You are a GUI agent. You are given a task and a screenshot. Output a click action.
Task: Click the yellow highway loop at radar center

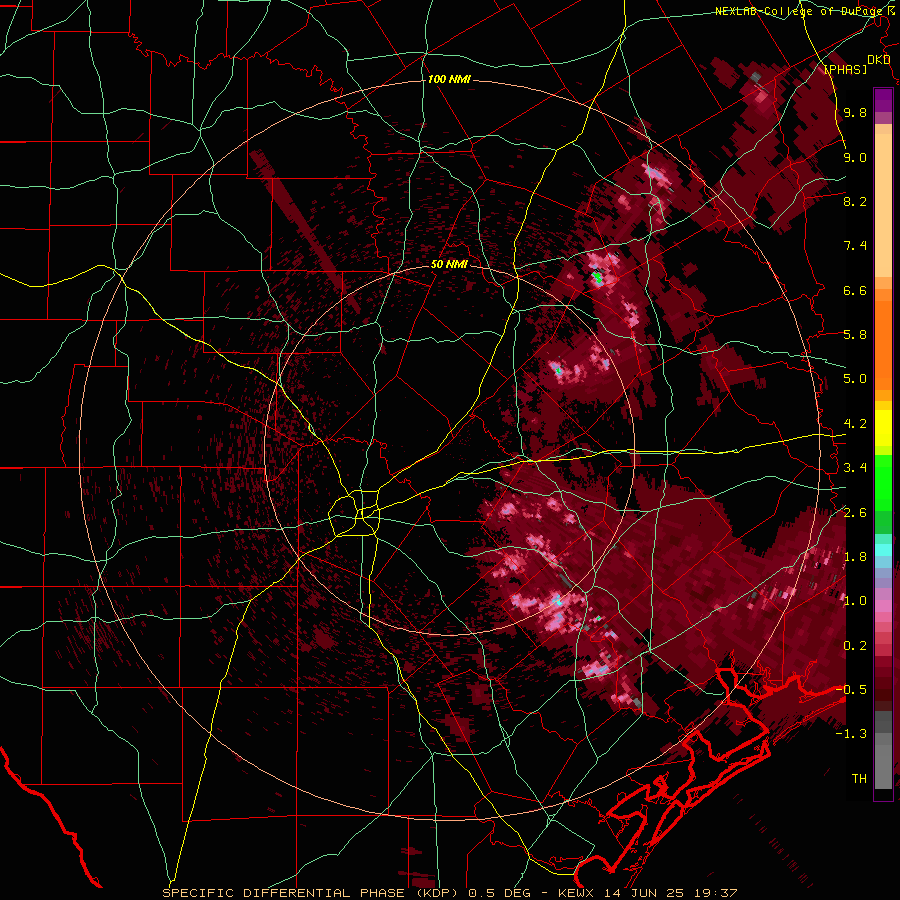(x=355, y=513)
